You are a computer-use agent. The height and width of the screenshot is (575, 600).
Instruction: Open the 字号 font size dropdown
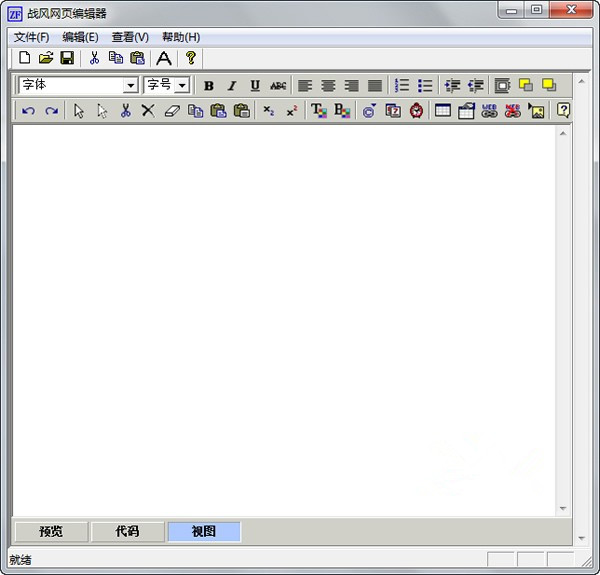click(182, 86)
